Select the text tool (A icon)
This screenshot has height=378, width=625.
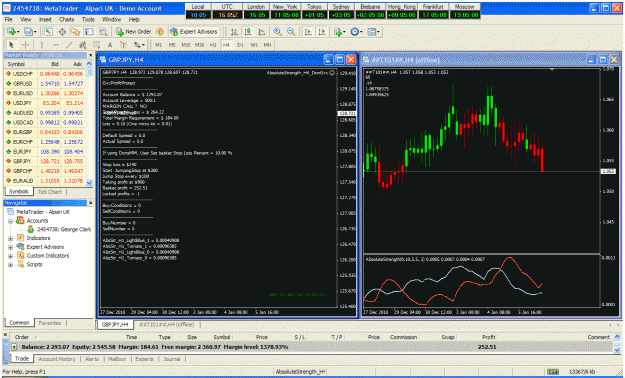point(110,45)
